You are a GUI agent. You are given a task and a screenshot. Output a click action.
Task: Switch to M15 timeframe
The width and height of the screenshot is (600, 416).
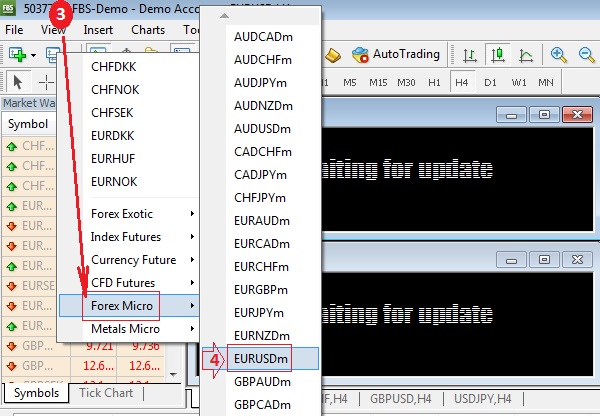[378, 82]
